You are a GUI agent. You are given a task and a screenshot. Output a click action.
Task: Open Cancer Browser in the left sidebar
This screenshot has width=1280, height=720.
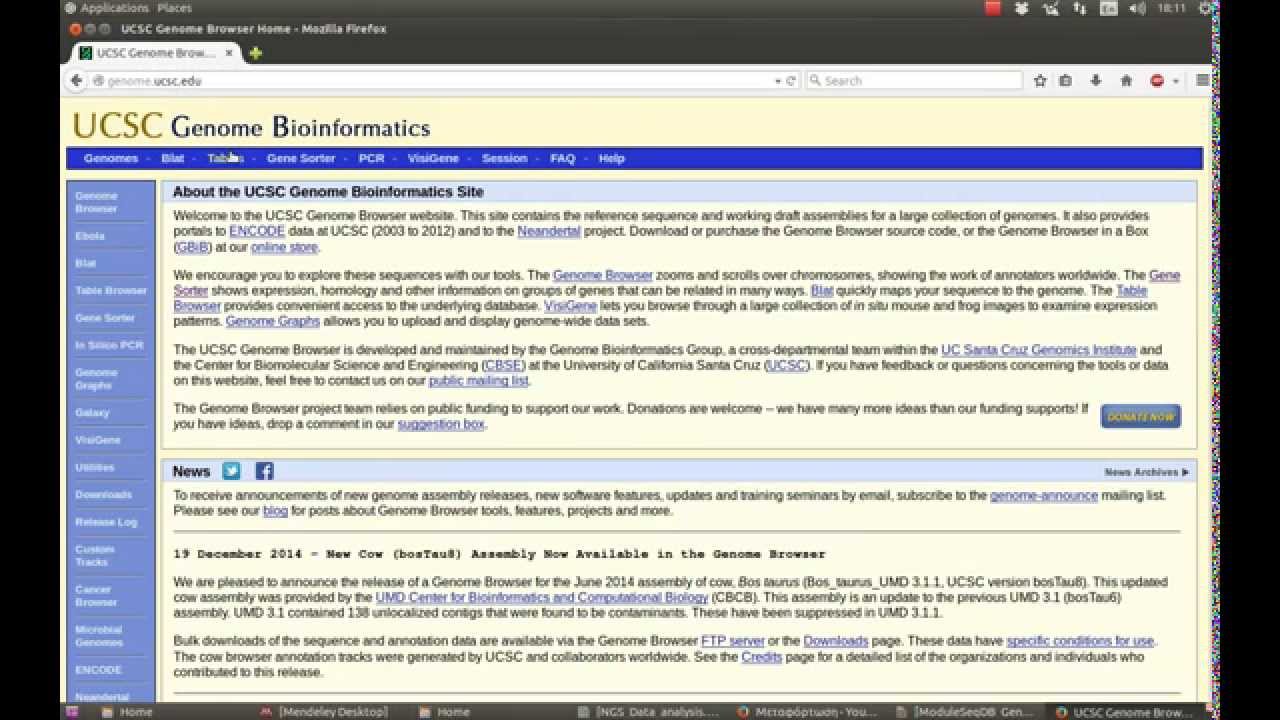[96, 596]
